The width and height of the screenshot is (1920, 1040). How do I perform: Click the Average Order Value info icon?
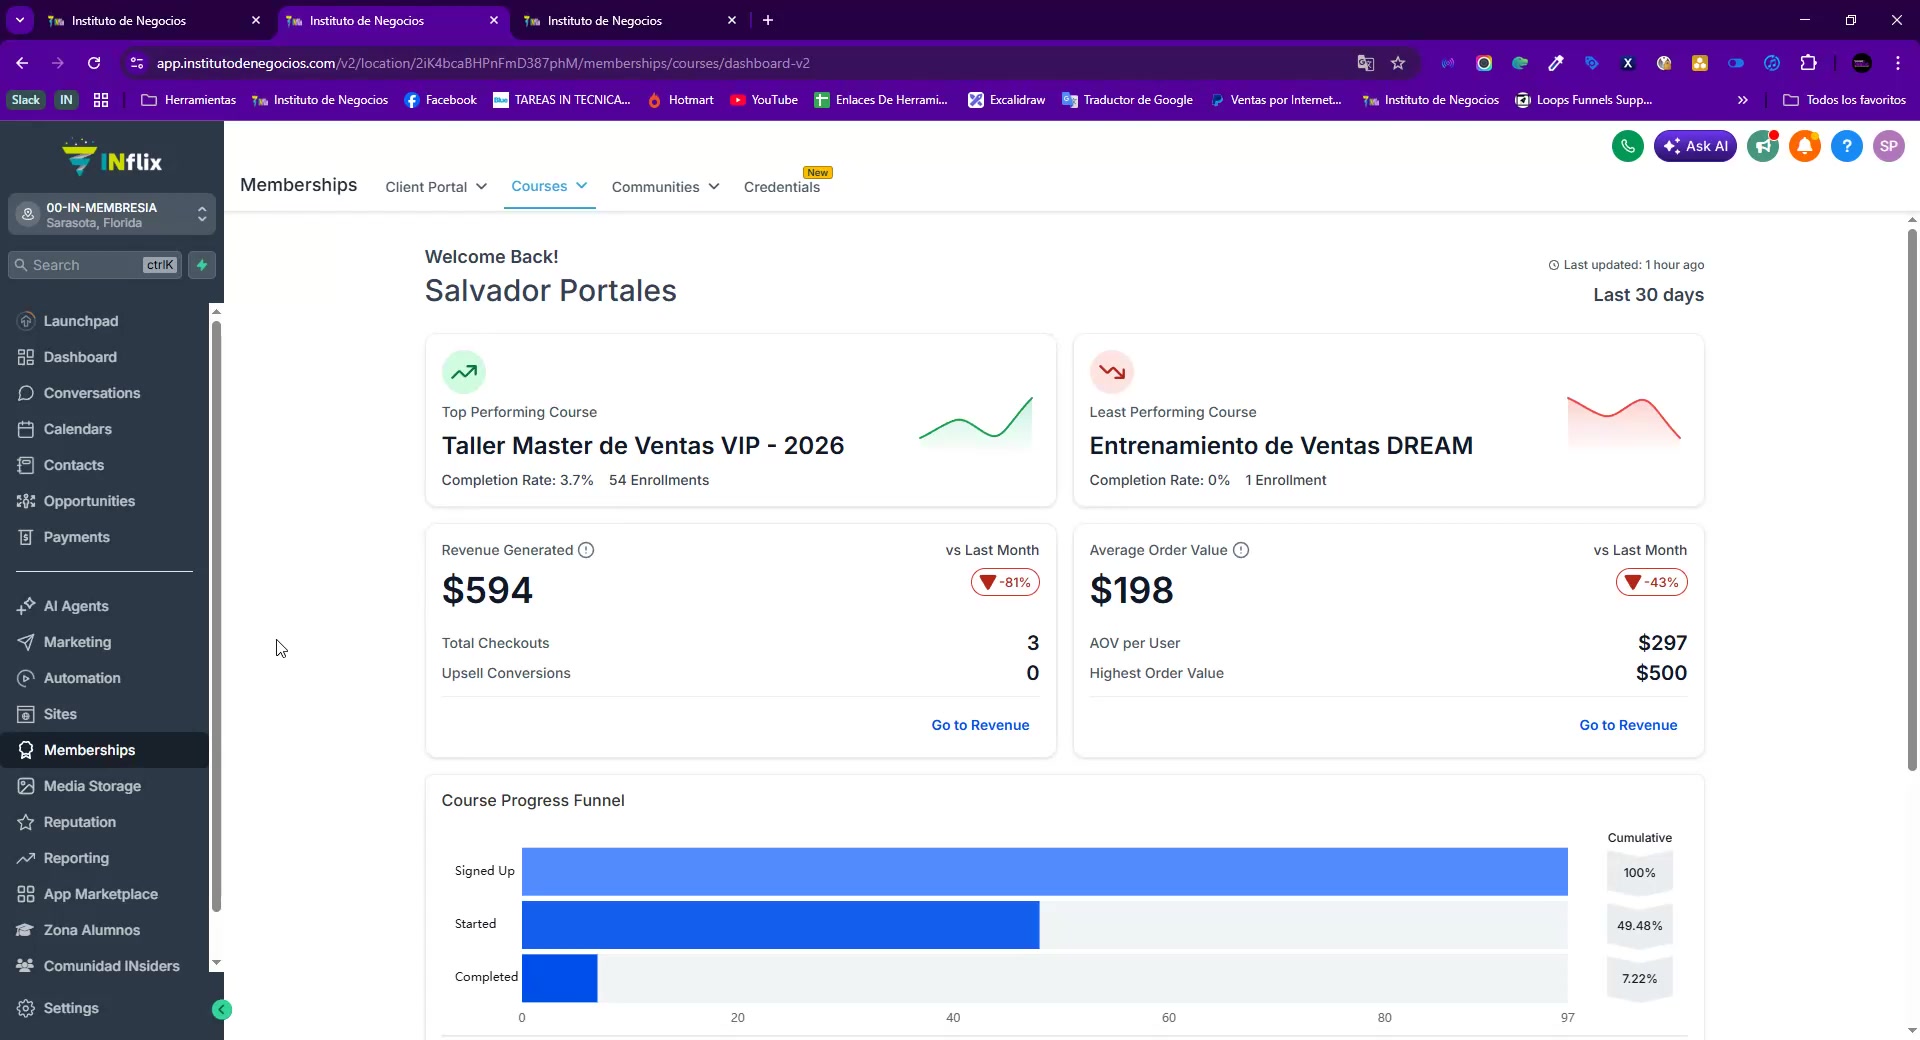pyautogui.click(x=1241, y=550)
